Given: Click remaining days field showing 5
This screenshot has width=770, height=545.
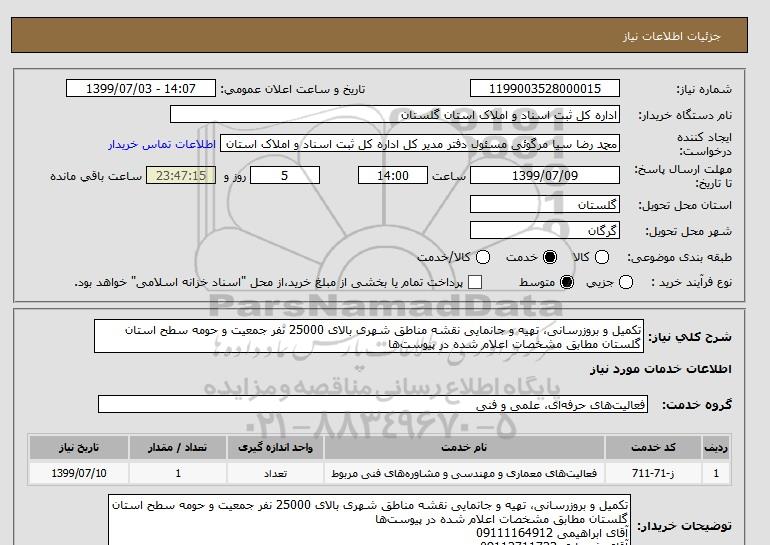Looking at the screenshot, I should [285, 175].
